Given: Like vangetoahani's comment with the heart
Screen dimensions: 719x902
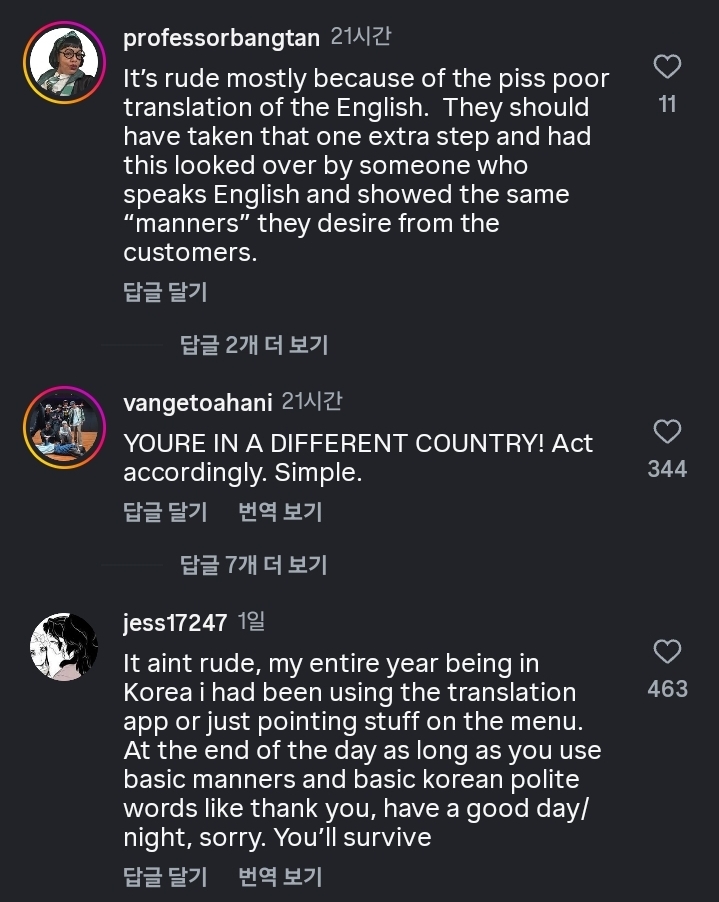Looking at the screenshot, I should pos(667,432).
